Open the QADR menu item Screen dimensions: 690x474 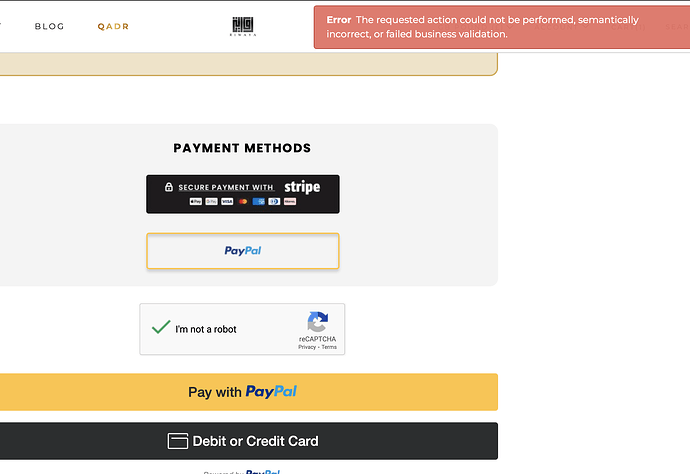113,26
